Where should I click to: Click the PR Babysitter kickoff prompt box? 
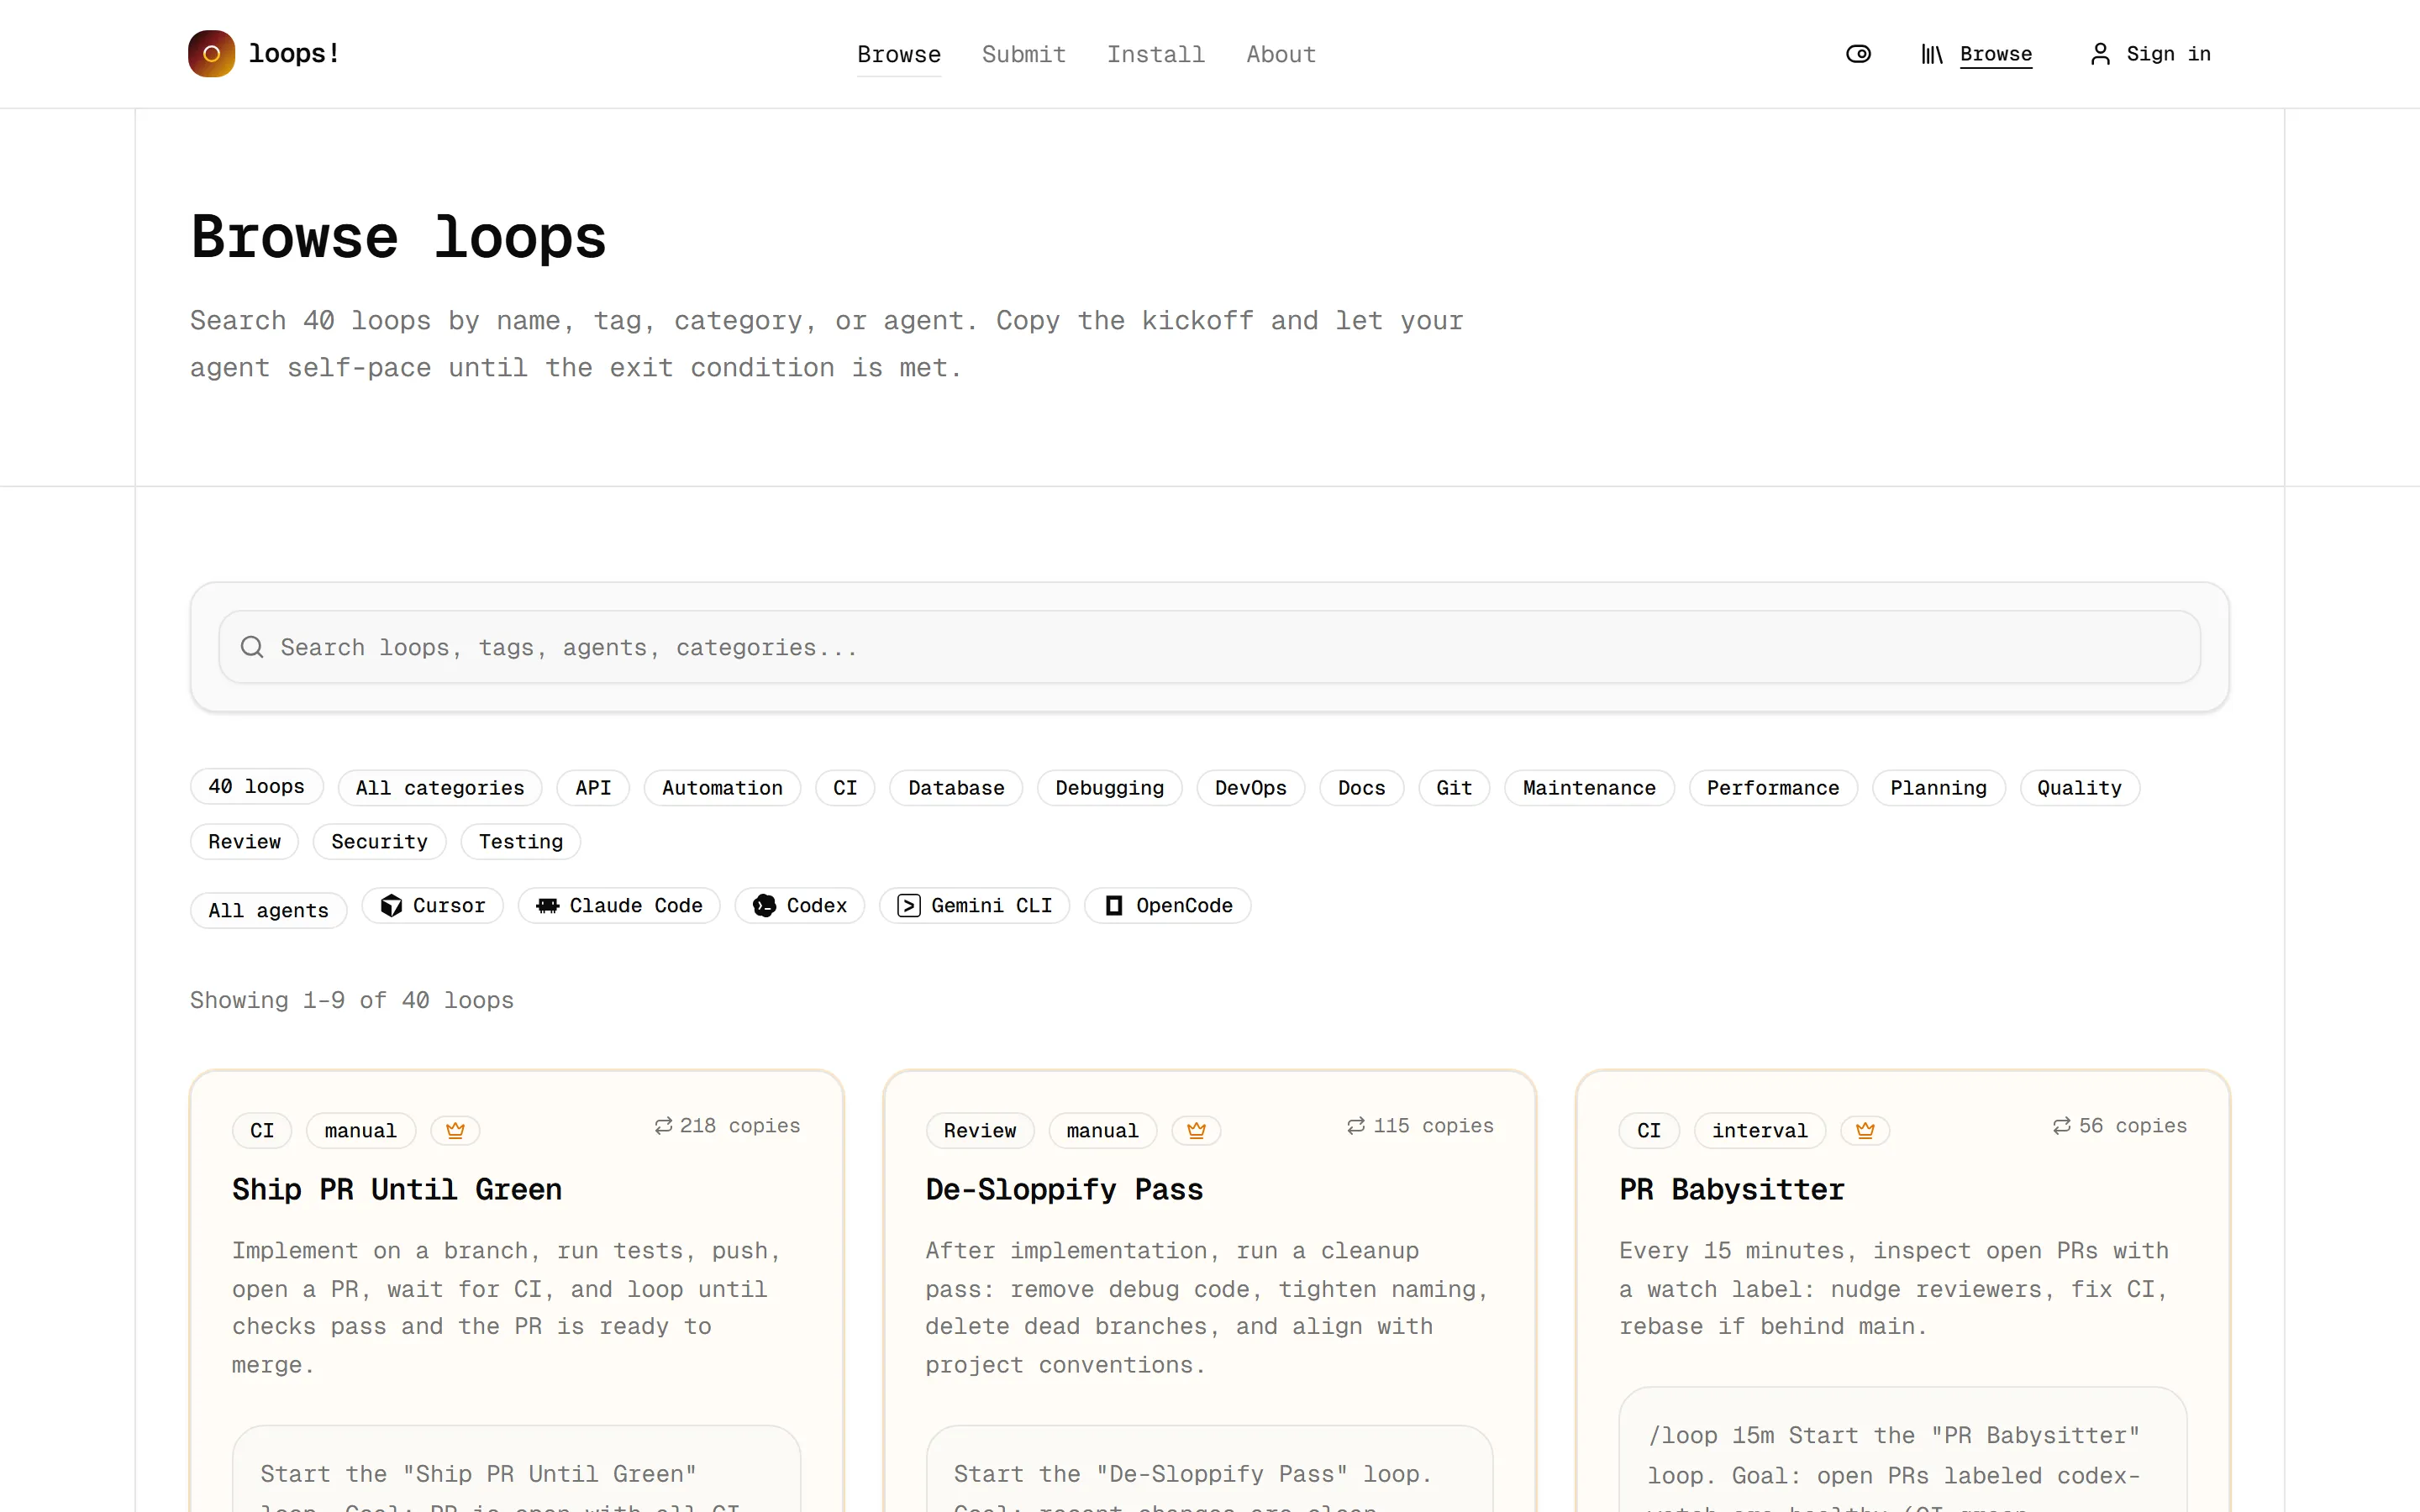pos(1903,1450)
